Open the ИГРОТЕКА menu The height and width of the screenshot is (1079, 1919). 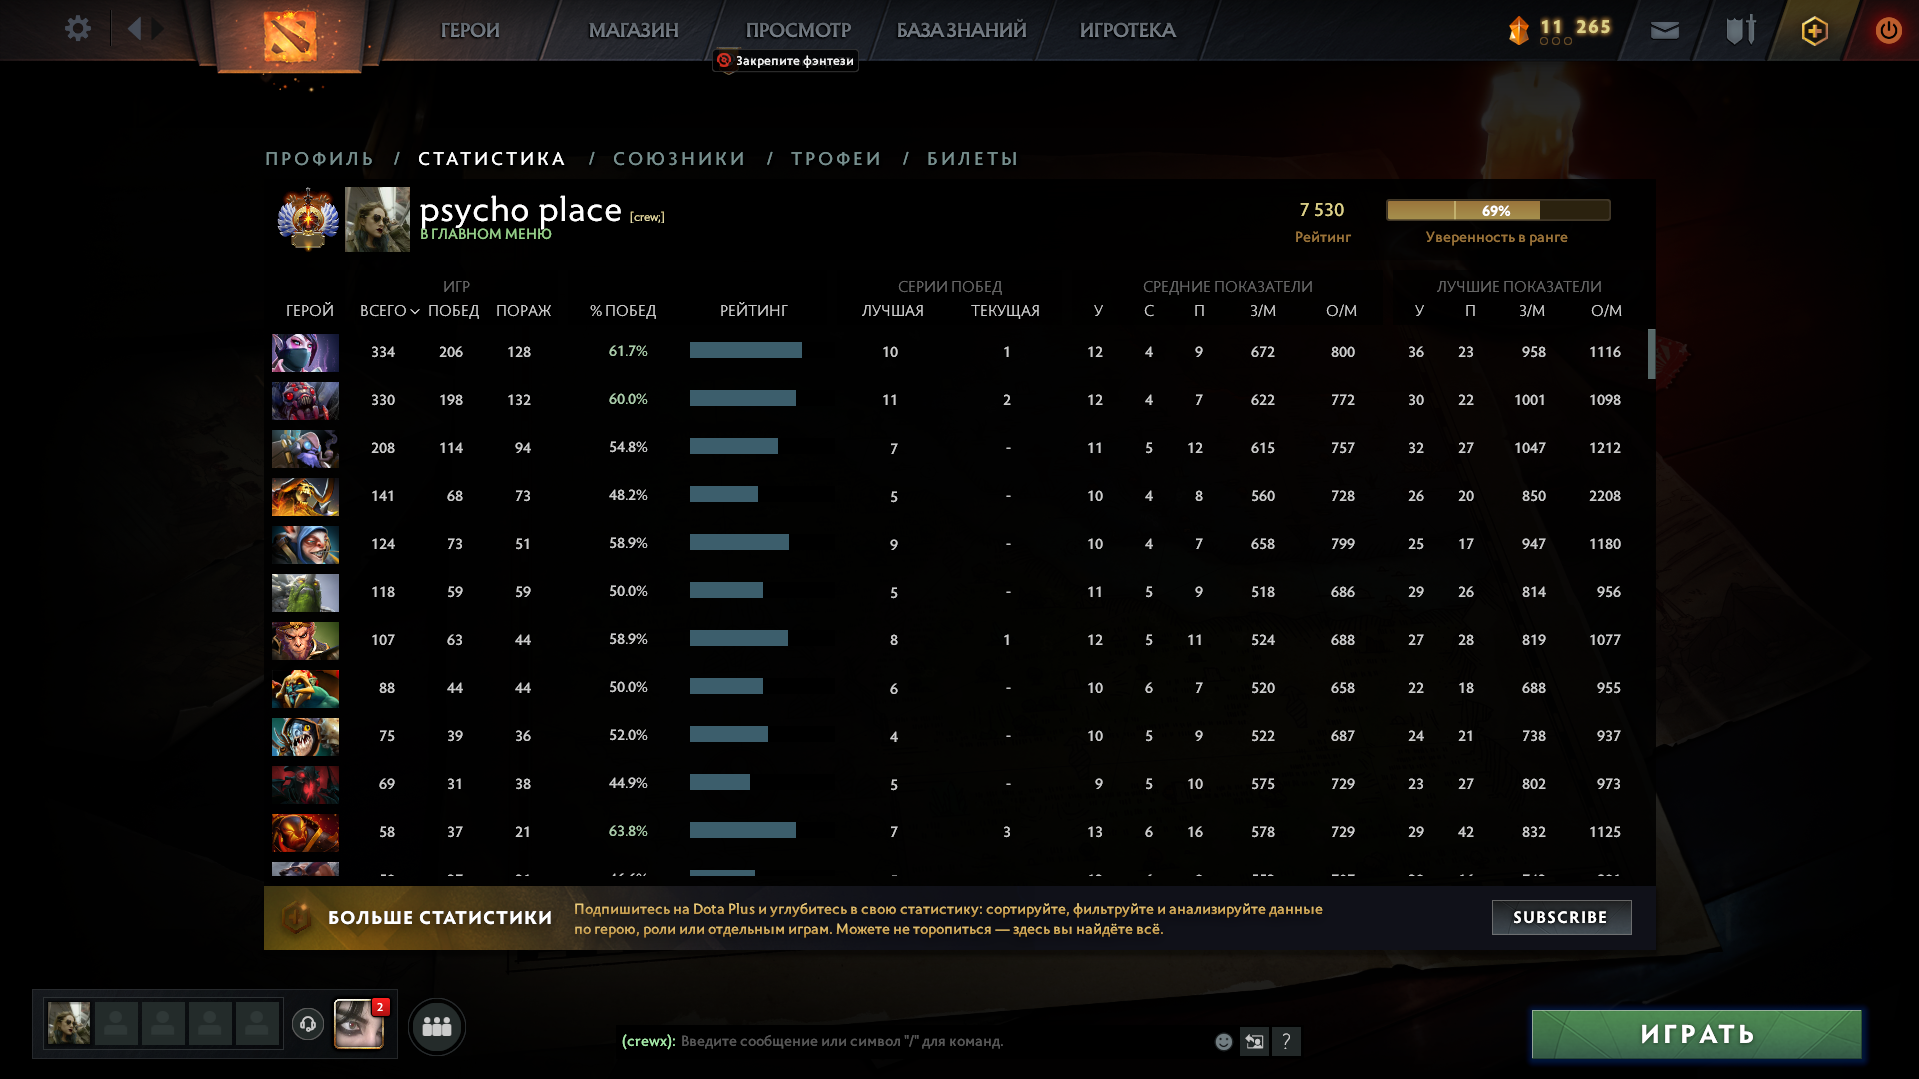click(x=1127, y=30)
